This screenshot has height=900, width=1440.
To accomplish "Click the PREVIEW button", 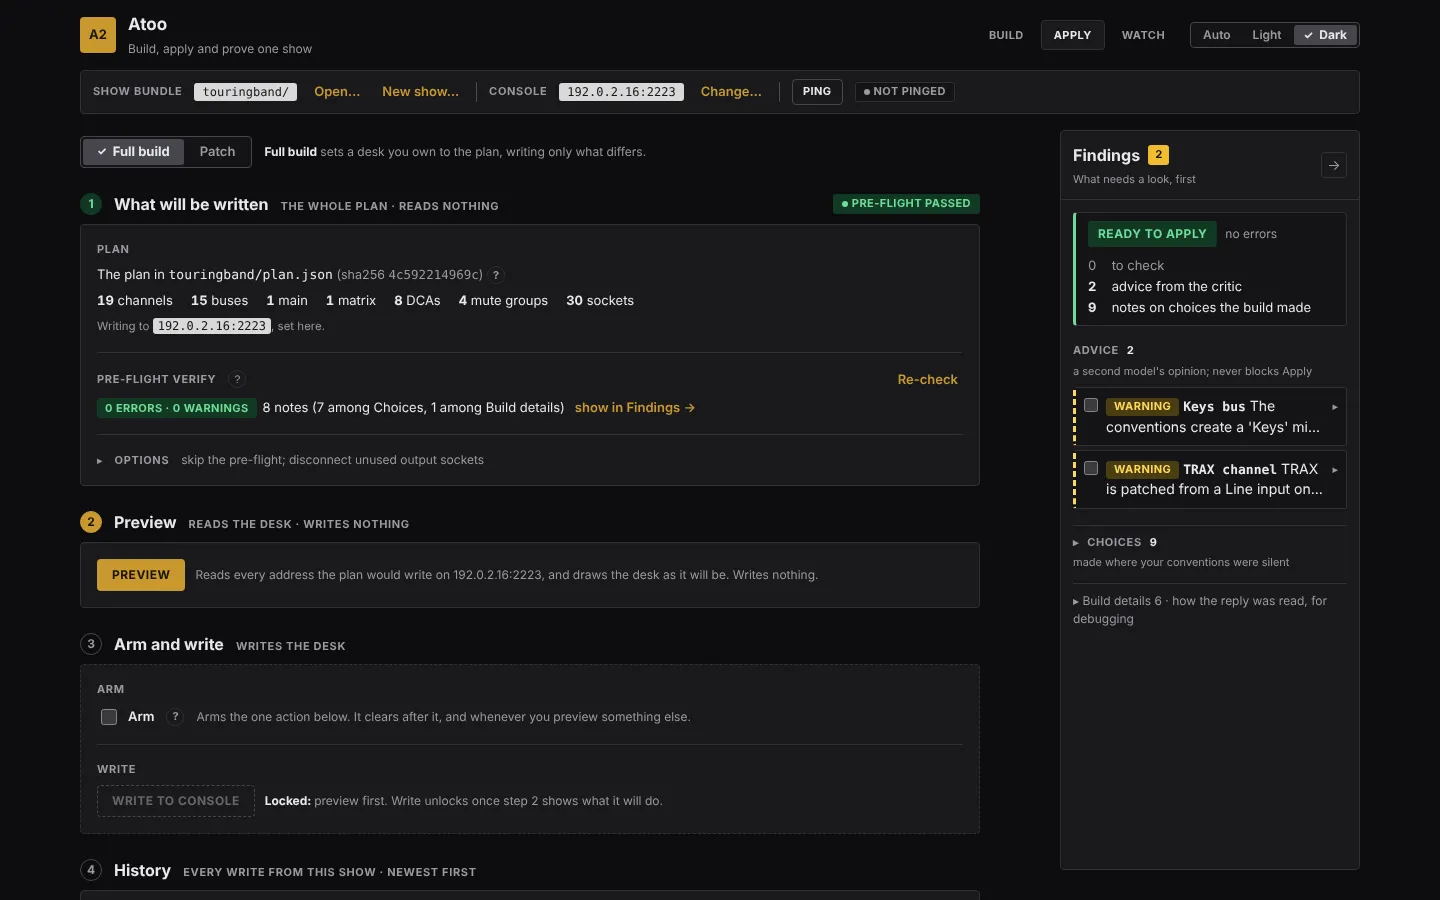I will tap(141, 575).
